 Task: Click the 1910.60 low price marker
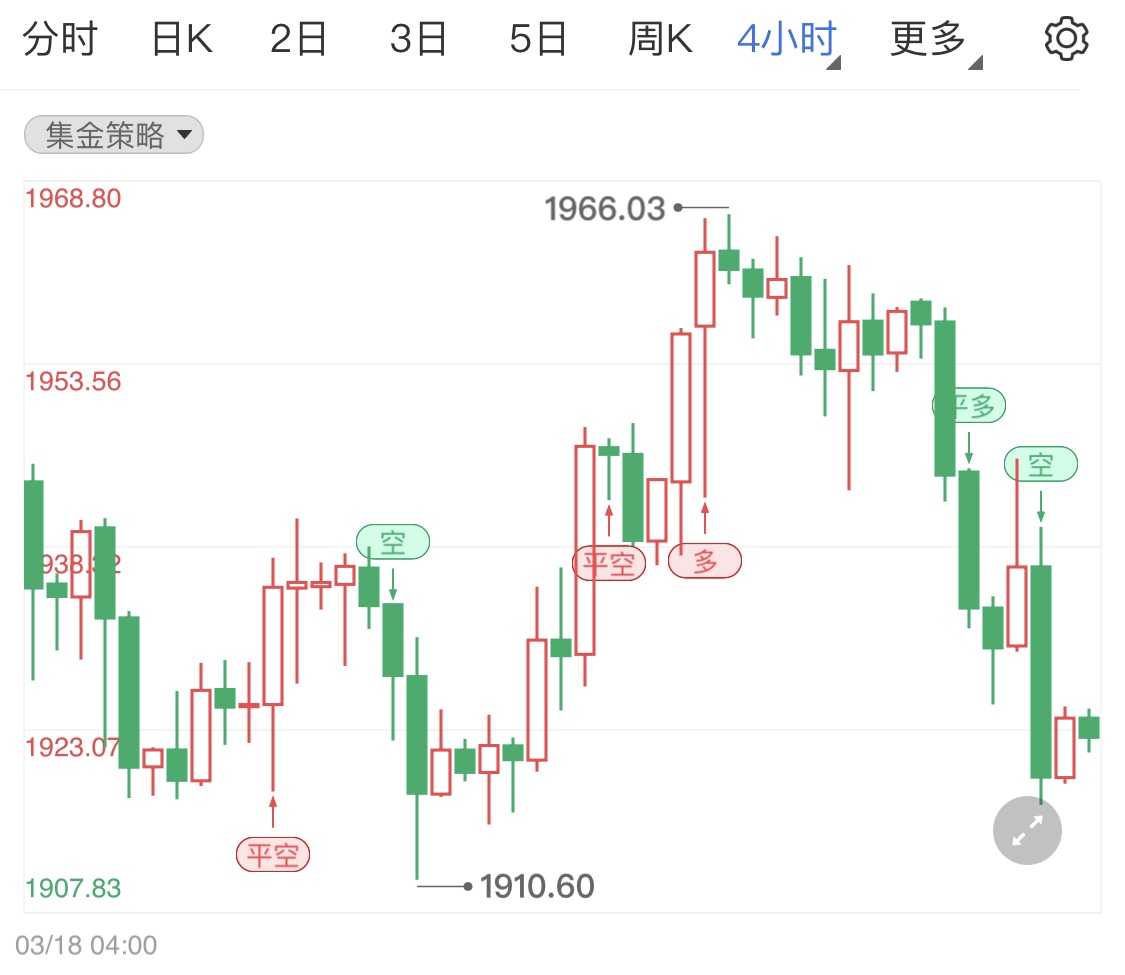[x=536, y=886]
